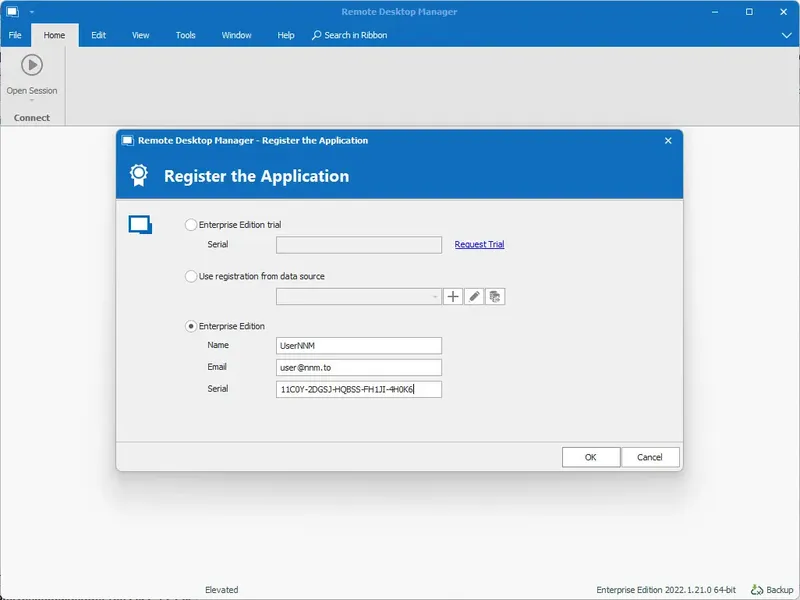This screenshot has width=800, height=600.
Task: Switch to the Tools ribbon tab
Action: 184,34
